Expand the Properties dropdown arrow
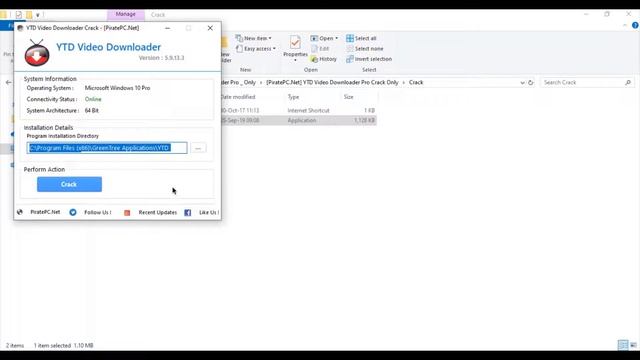Viewport: 640px width, 360px height. (x=295, y=60)
